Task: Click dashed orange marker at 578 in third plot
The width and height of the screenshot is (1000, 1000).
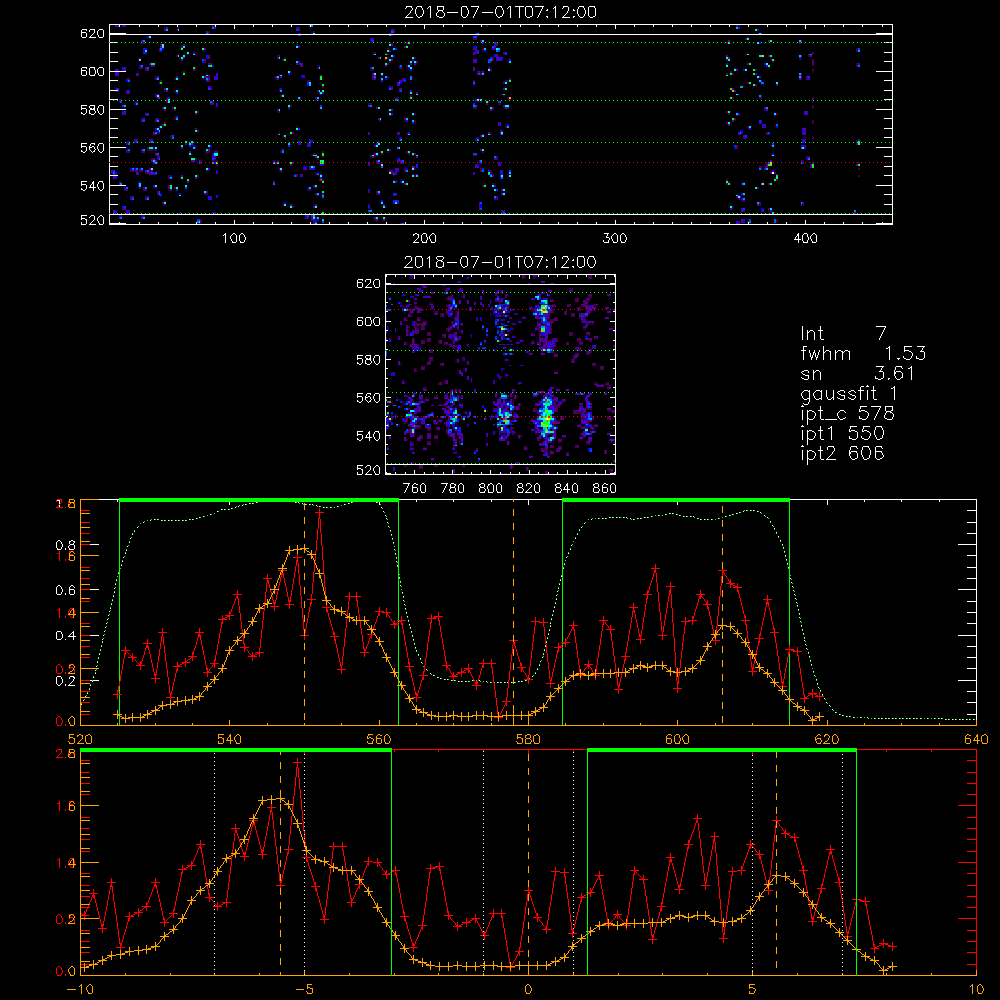Action: point(513,612)
